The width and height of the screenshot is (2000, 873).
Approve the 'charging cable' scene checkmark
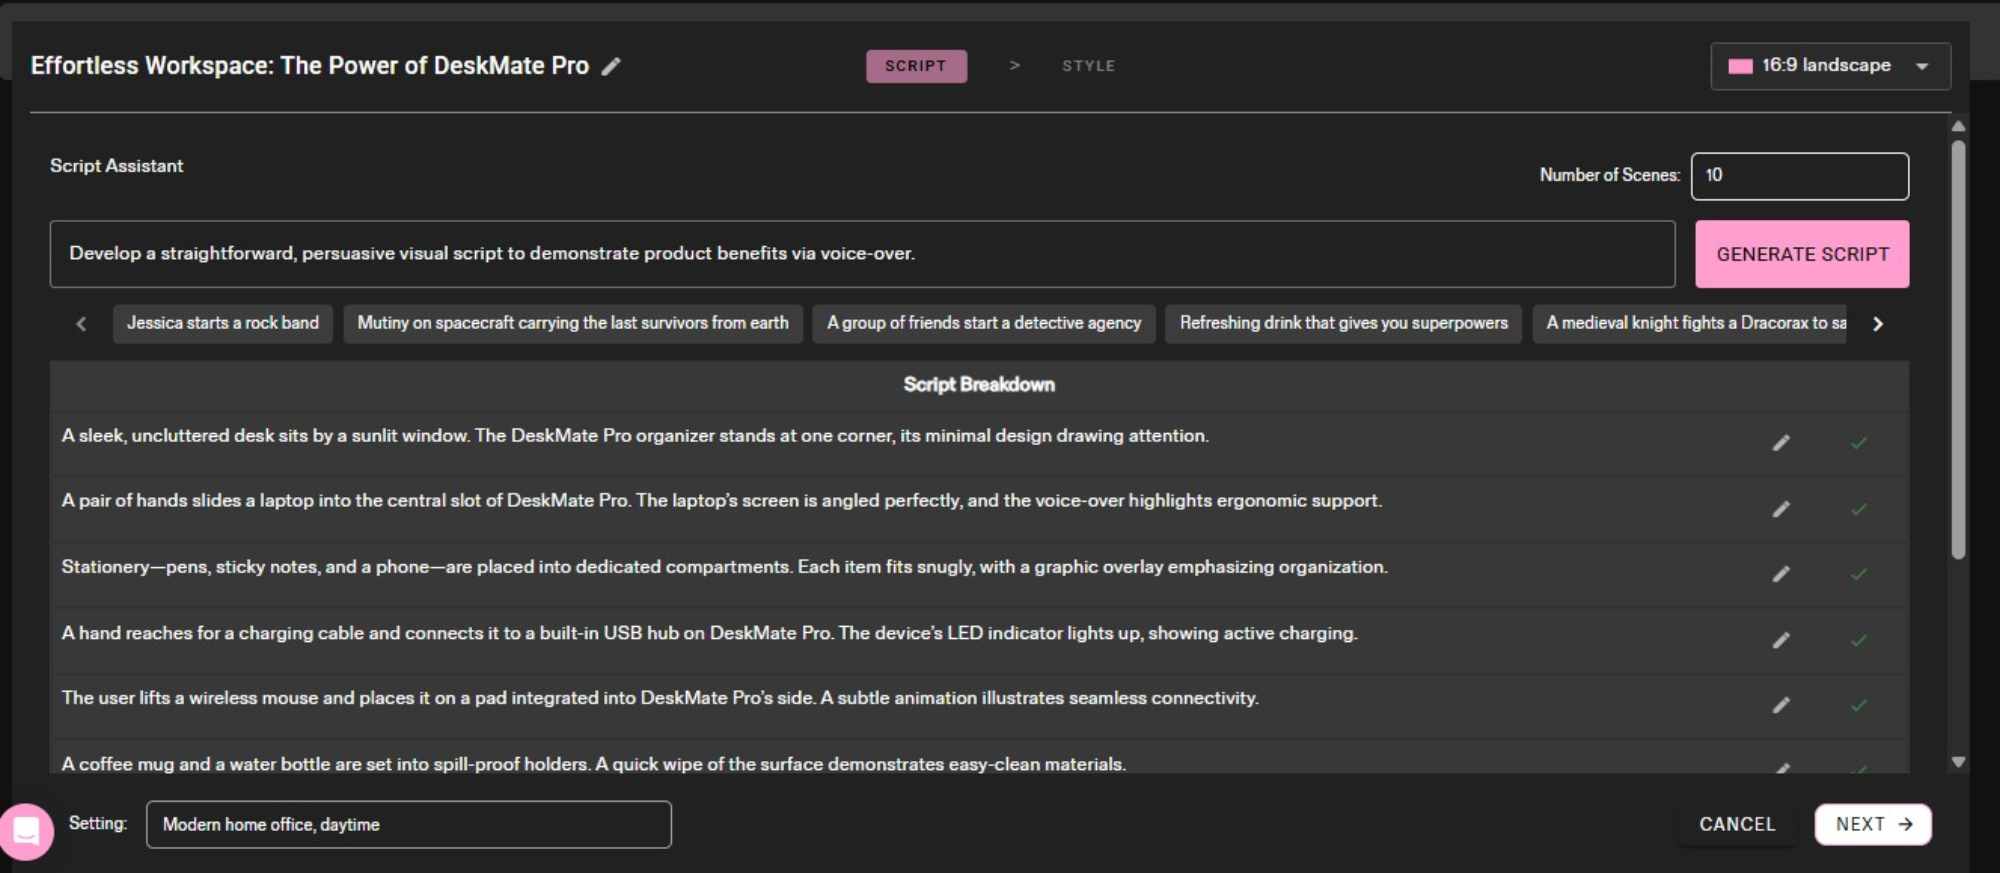tap(1859, 640)
